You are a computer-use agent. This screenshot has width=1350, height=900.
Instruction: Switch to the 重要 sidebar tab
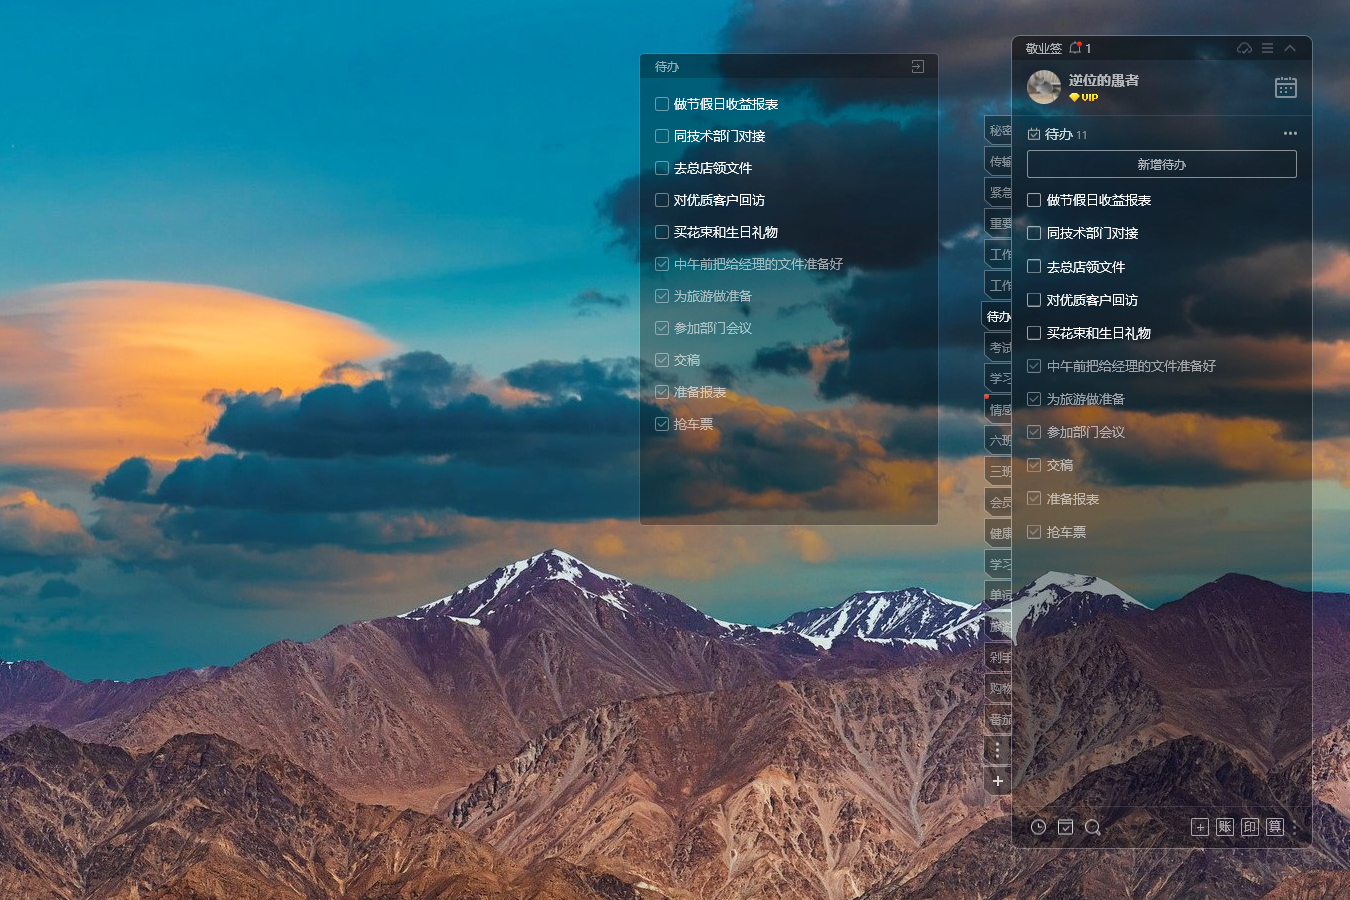[x=999, y=223]
